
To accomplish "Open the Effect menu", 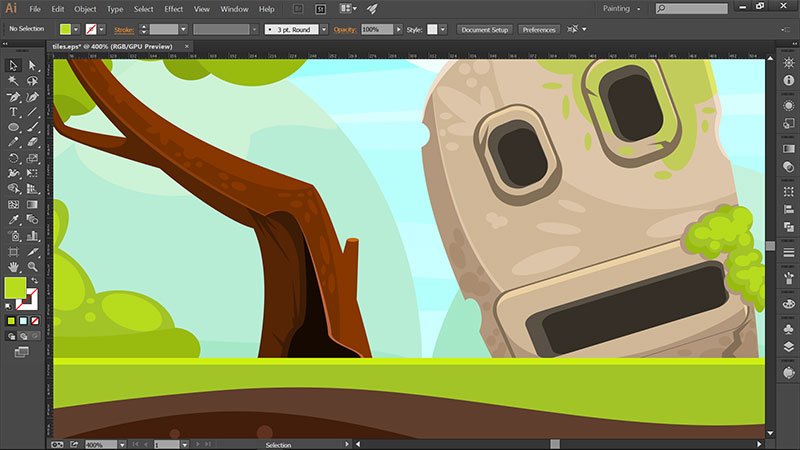I will tap(173, 9).
